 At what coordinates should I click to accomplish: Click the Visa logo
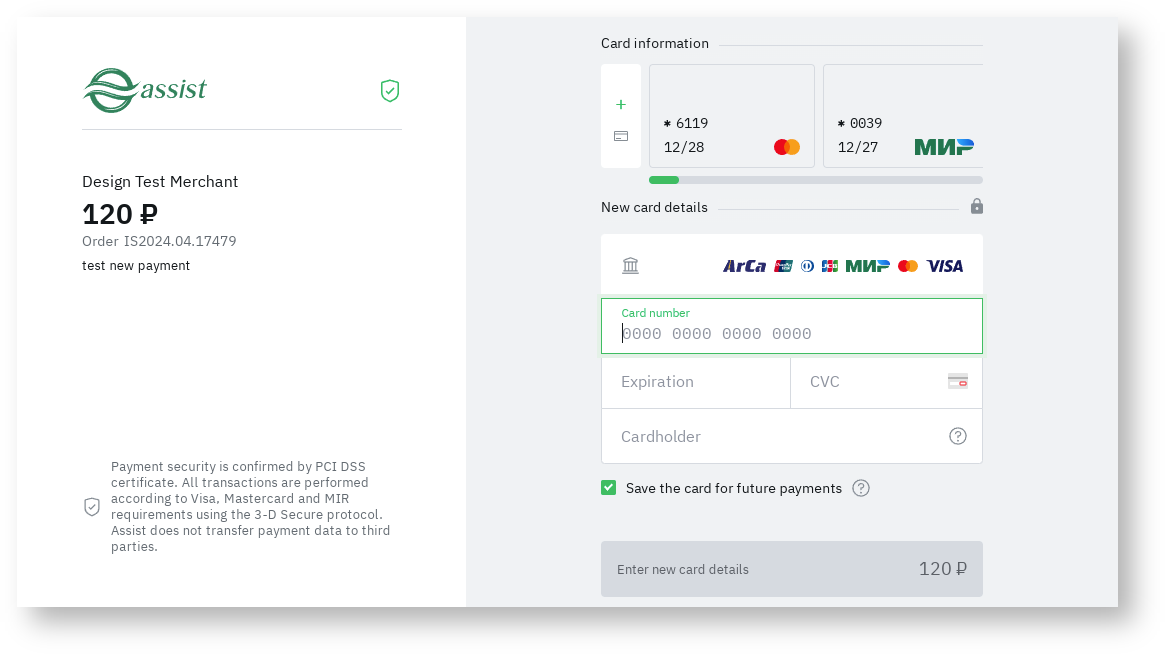[945, 266]
